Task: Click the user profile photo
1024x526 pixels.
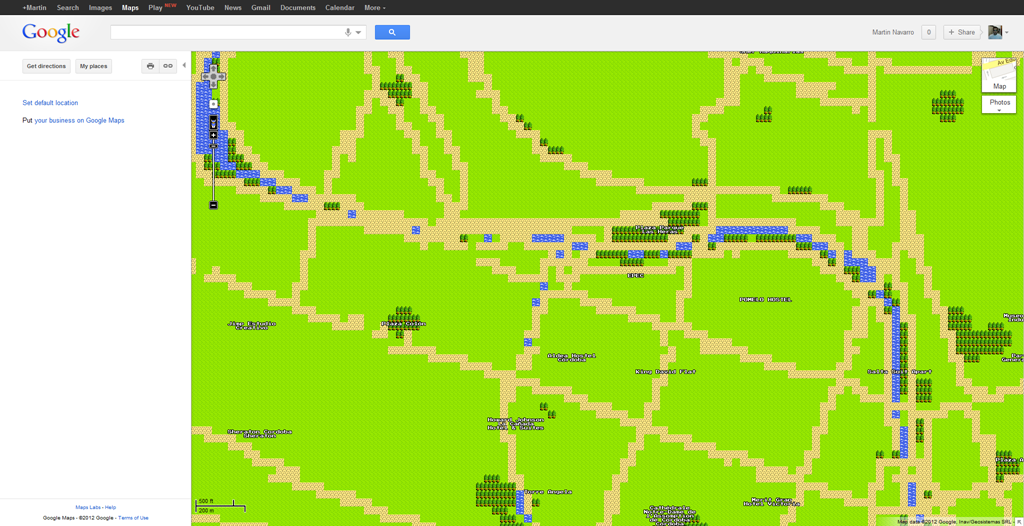Action: tap(995, 32)
